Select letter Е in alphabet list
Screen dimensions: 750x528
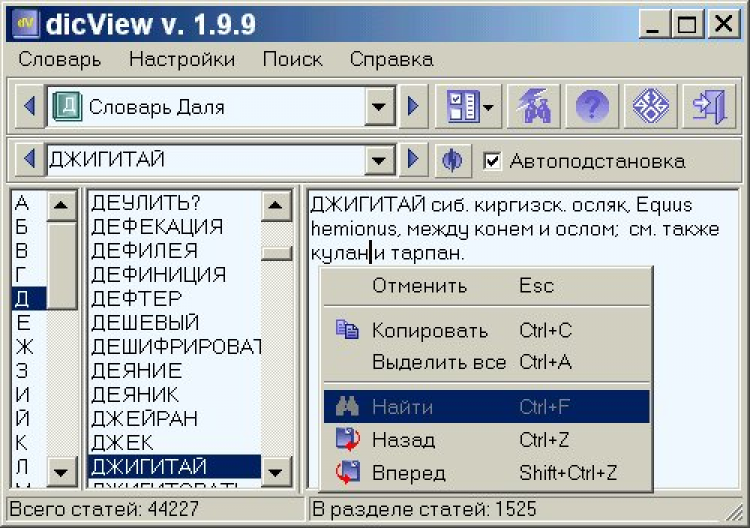tap(29, 323)
